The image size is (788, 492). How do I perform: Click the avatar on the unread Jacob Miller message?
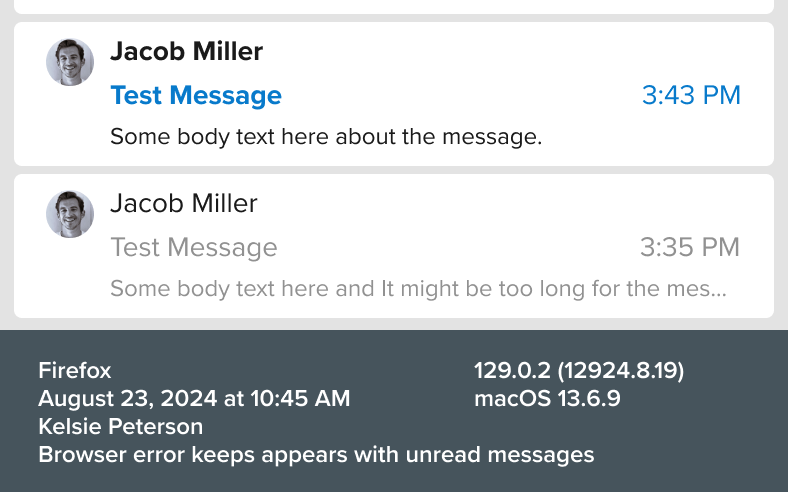[x=70, y=62]
